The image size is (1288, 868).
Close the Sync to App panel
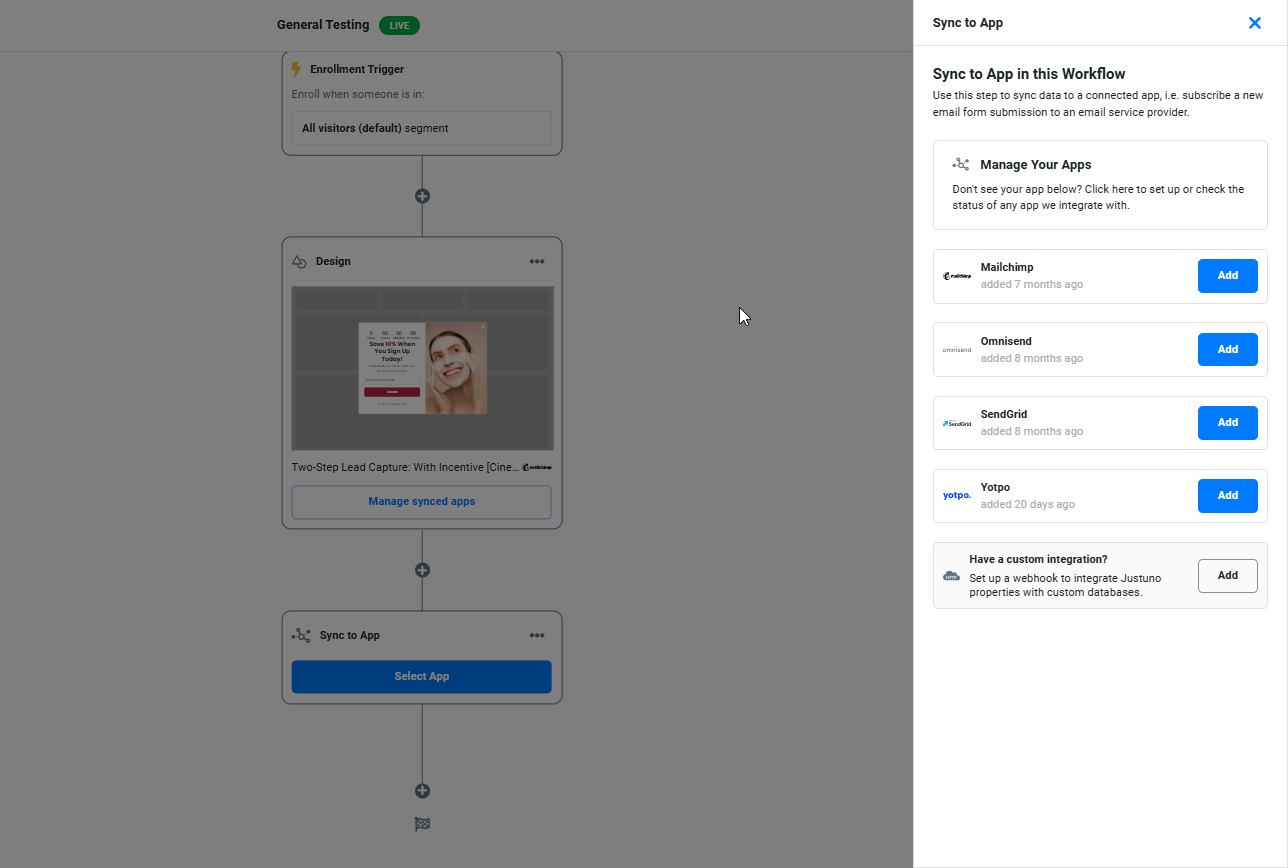pyautogui.click(x=1254, y=23)
